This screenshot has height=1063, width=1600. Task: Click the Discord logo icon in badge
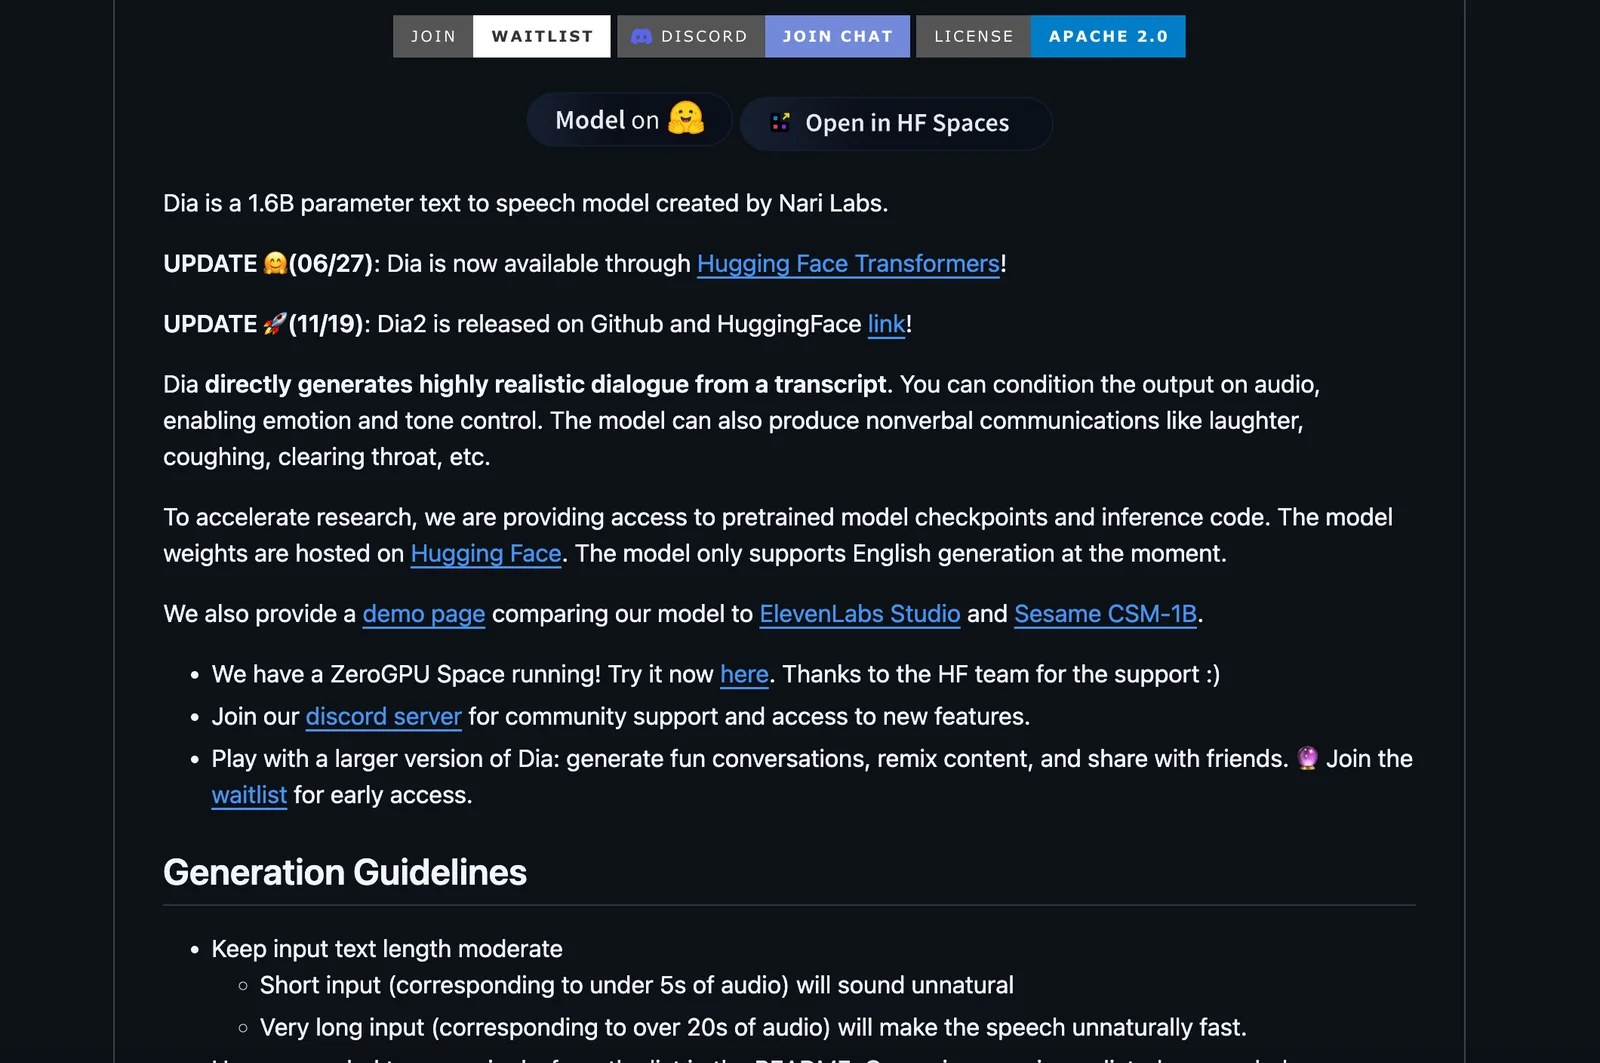641,37
